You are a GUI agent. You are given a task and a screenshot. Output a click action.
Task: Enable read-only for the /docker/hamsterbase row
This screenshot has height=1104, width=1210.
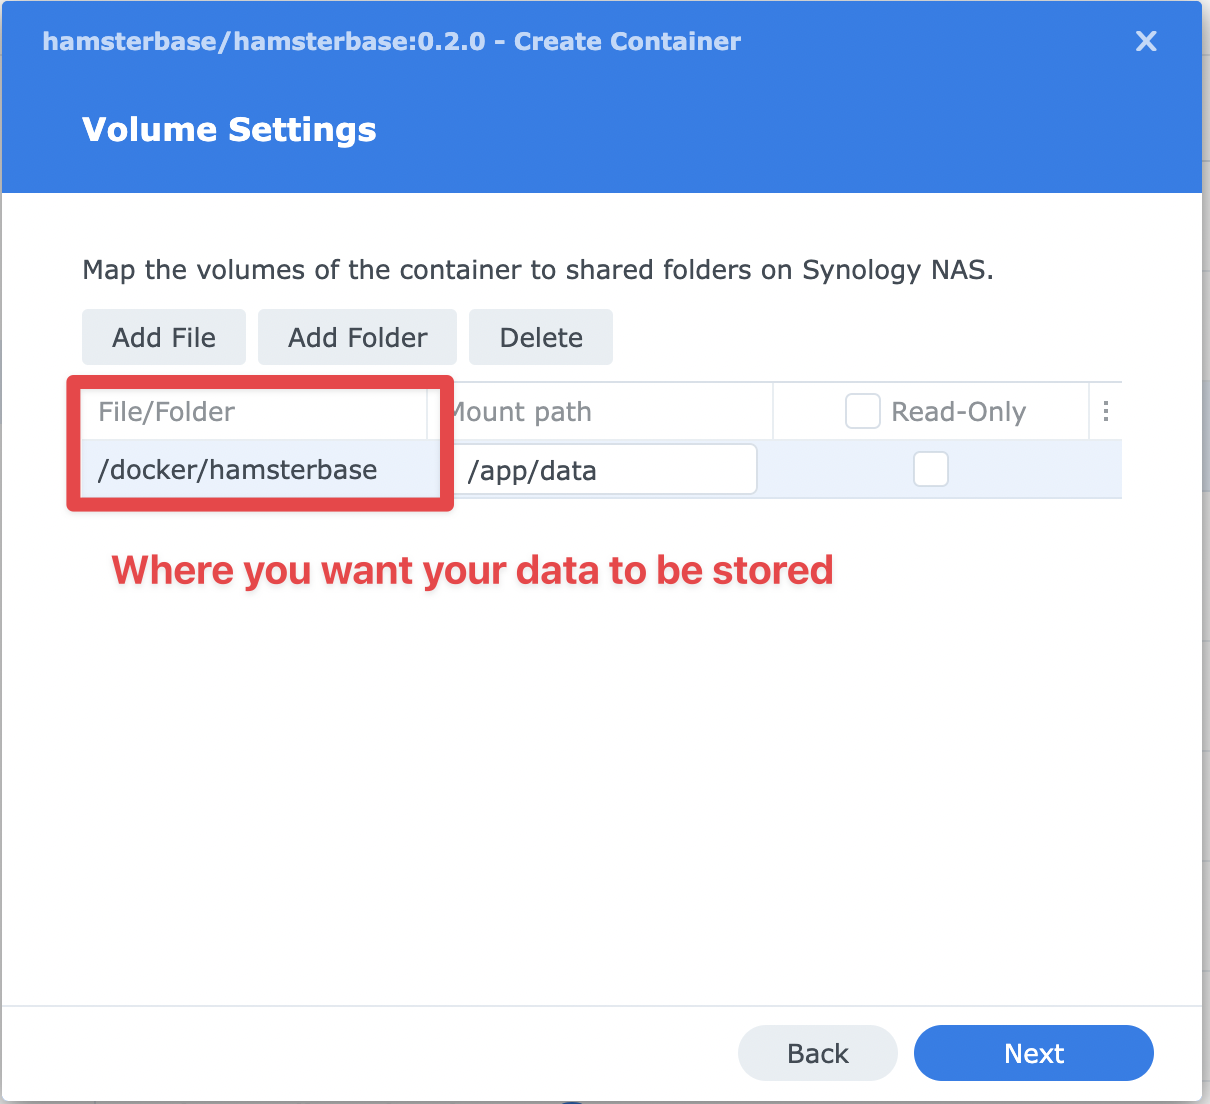(930, 470)
